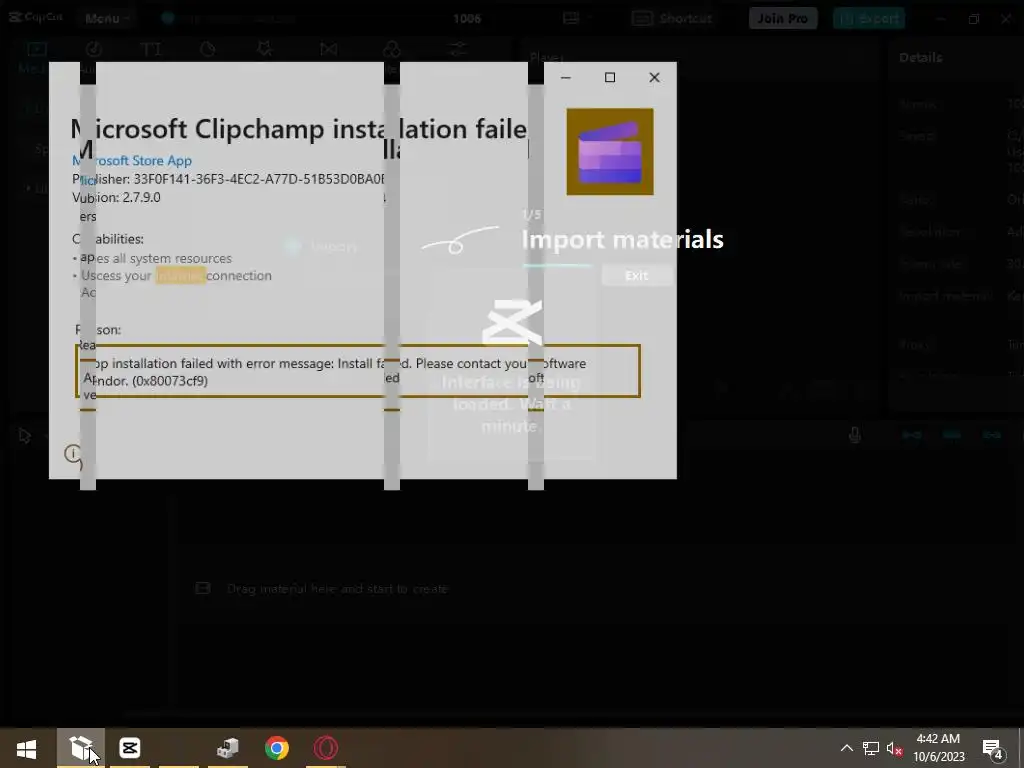The image size is (1024, 768).
Task: Open the Filters icon in CapCut toolbar
Action: [392, 49]
